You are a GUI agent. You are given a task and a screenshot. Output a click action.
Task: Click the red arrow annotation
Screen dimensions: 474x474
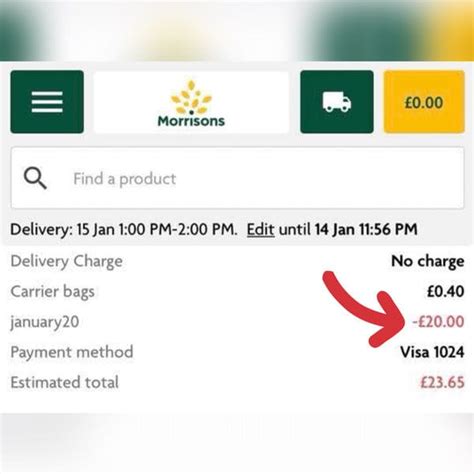pos(363,308)
